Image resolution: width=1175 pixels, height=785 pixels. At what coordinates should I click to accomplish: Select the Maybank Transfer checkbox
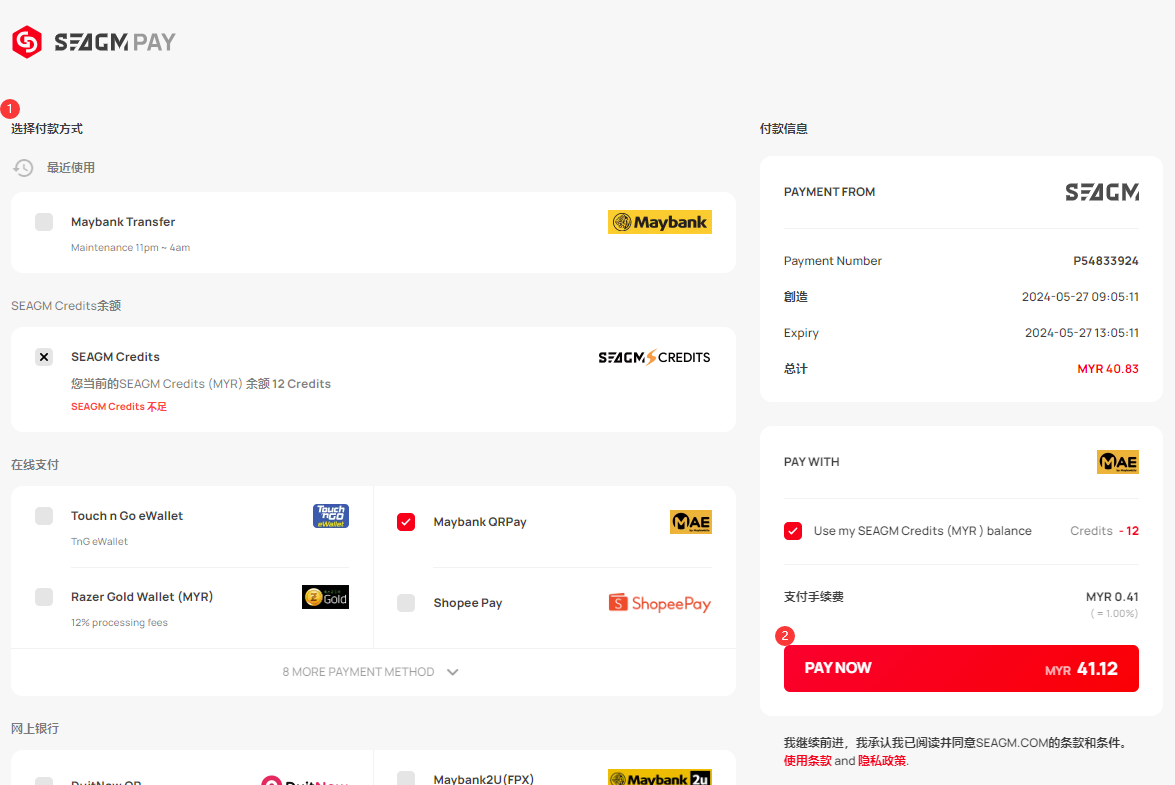(44, 222)
